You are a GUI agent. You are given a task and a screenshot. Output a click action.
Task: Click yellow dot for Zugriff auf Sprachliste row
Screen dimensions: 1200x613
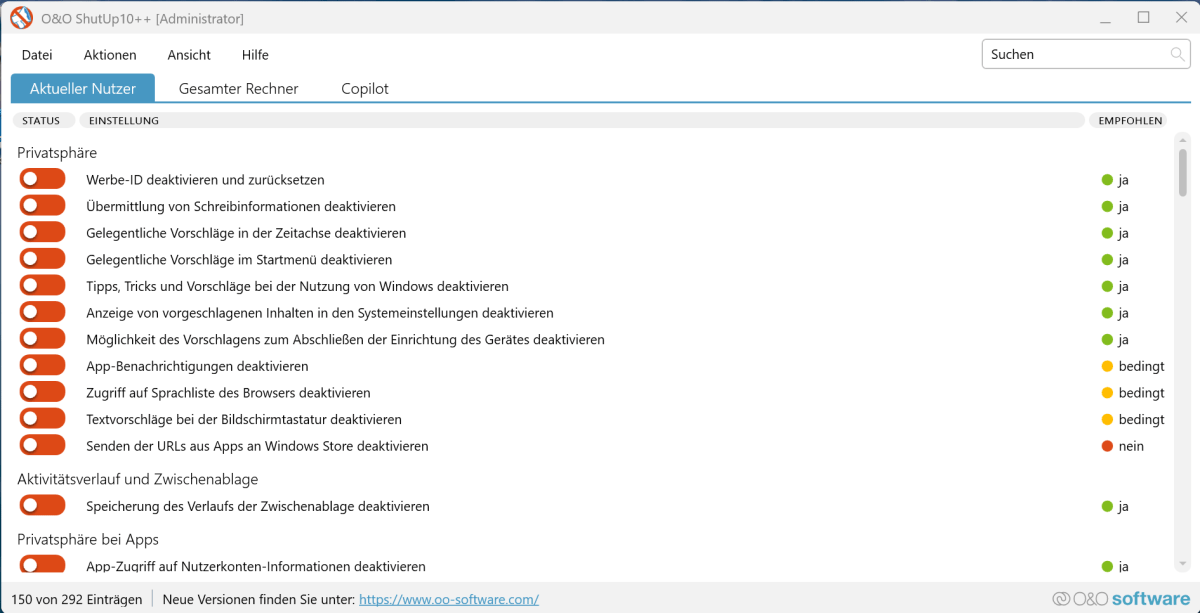(1107, 393)
